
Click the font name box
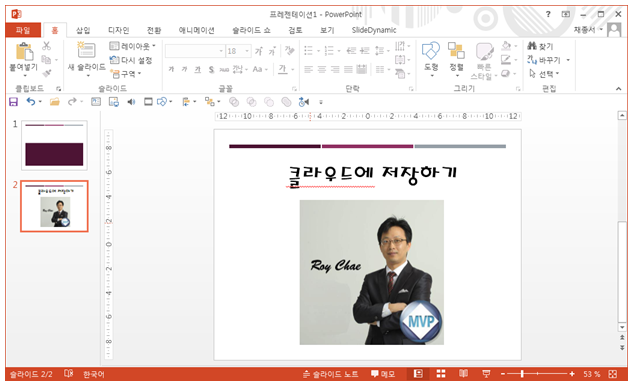(194, 51)
